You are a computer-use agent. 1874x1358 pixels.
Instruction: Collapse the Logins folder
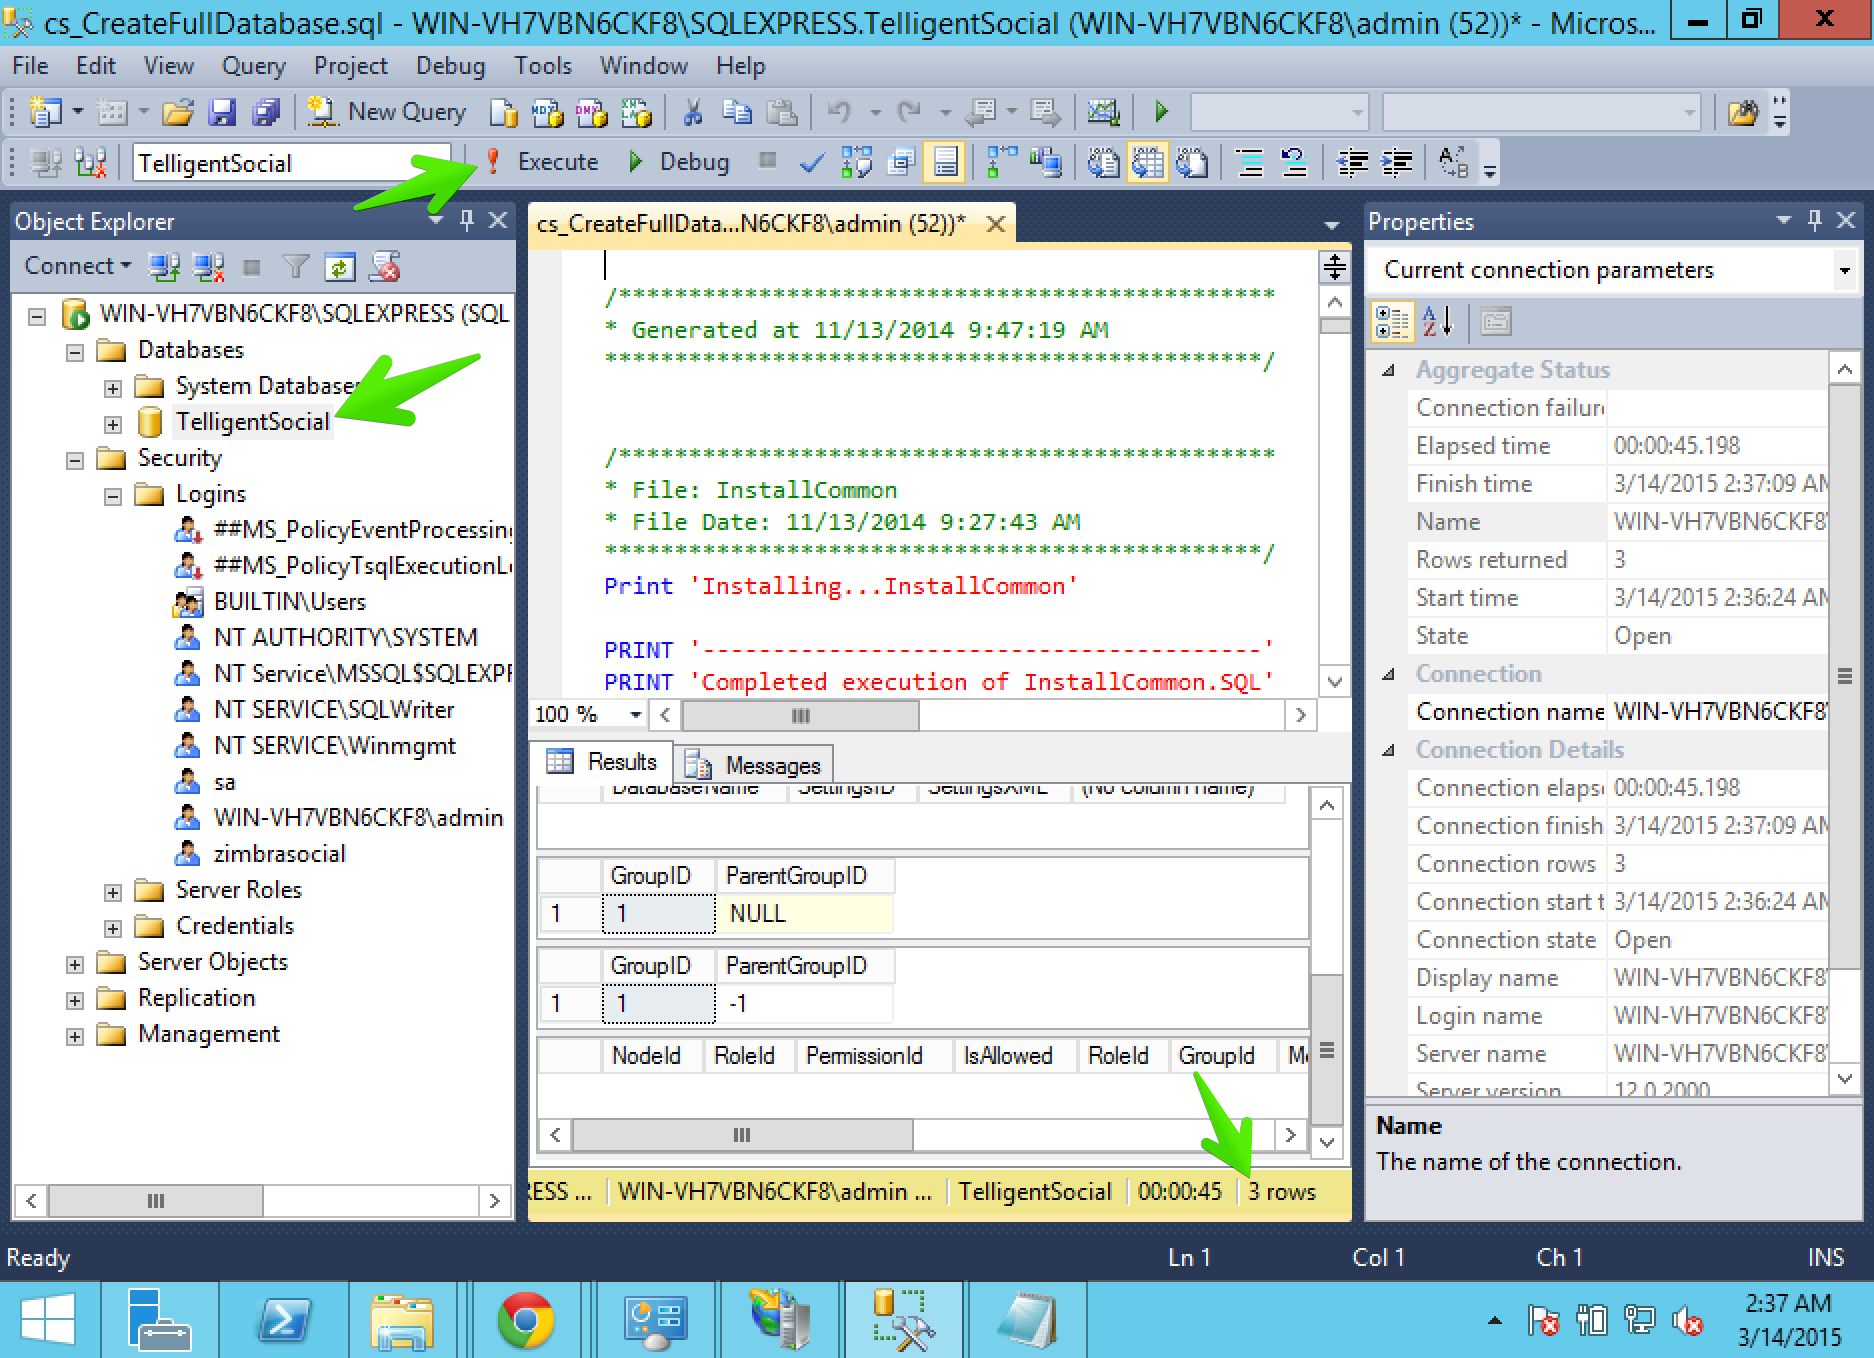click(112, 496)
